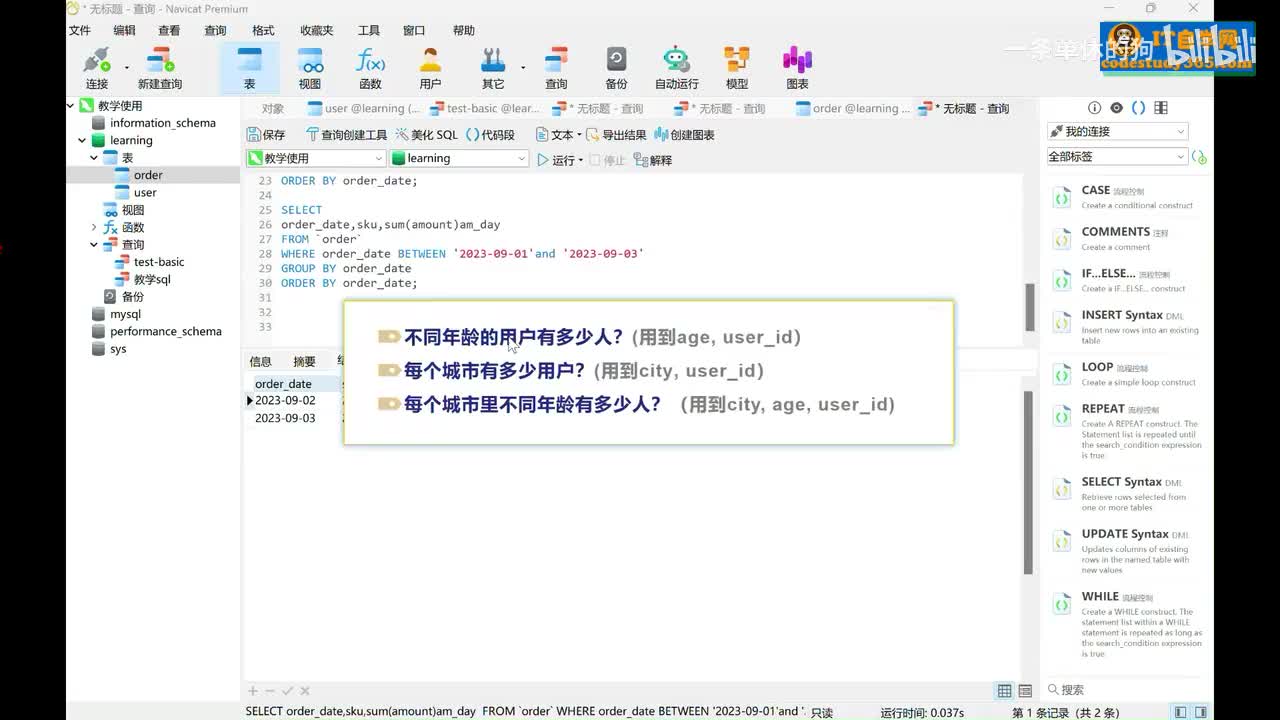Select the 查询 (Query) toolbar icon
1280x720 pixels.
coord(556,68)
